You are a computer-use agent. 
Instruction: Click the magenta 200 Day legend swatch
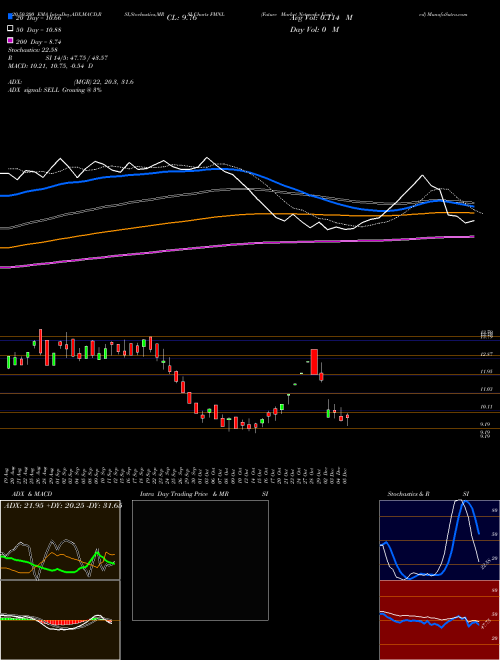[x=10, y=40]
